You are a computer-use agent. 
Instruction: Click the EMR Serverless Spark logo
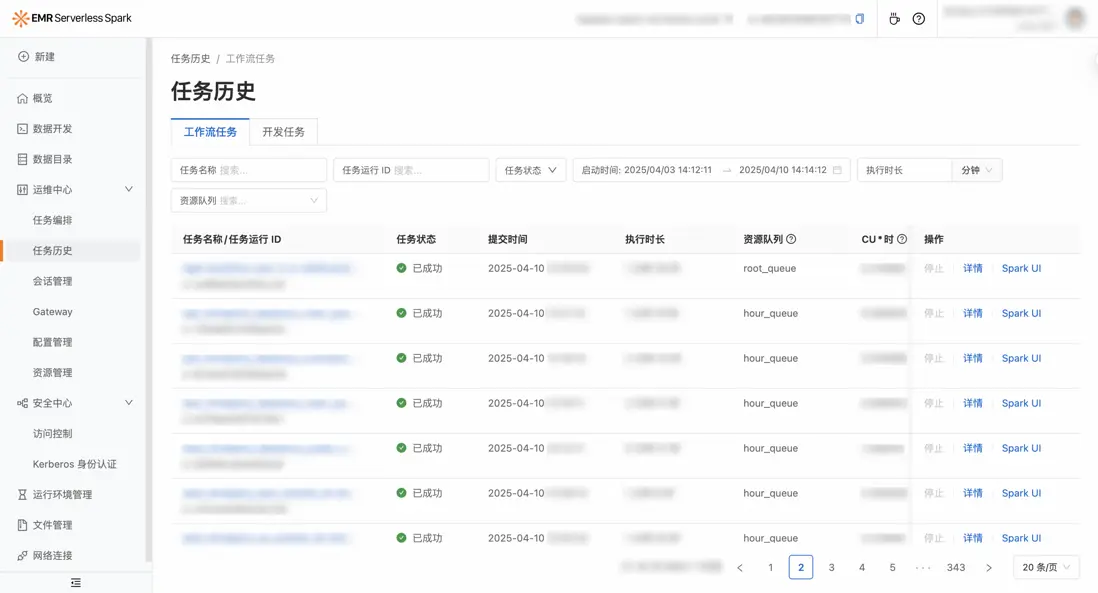tap(71, 18)
